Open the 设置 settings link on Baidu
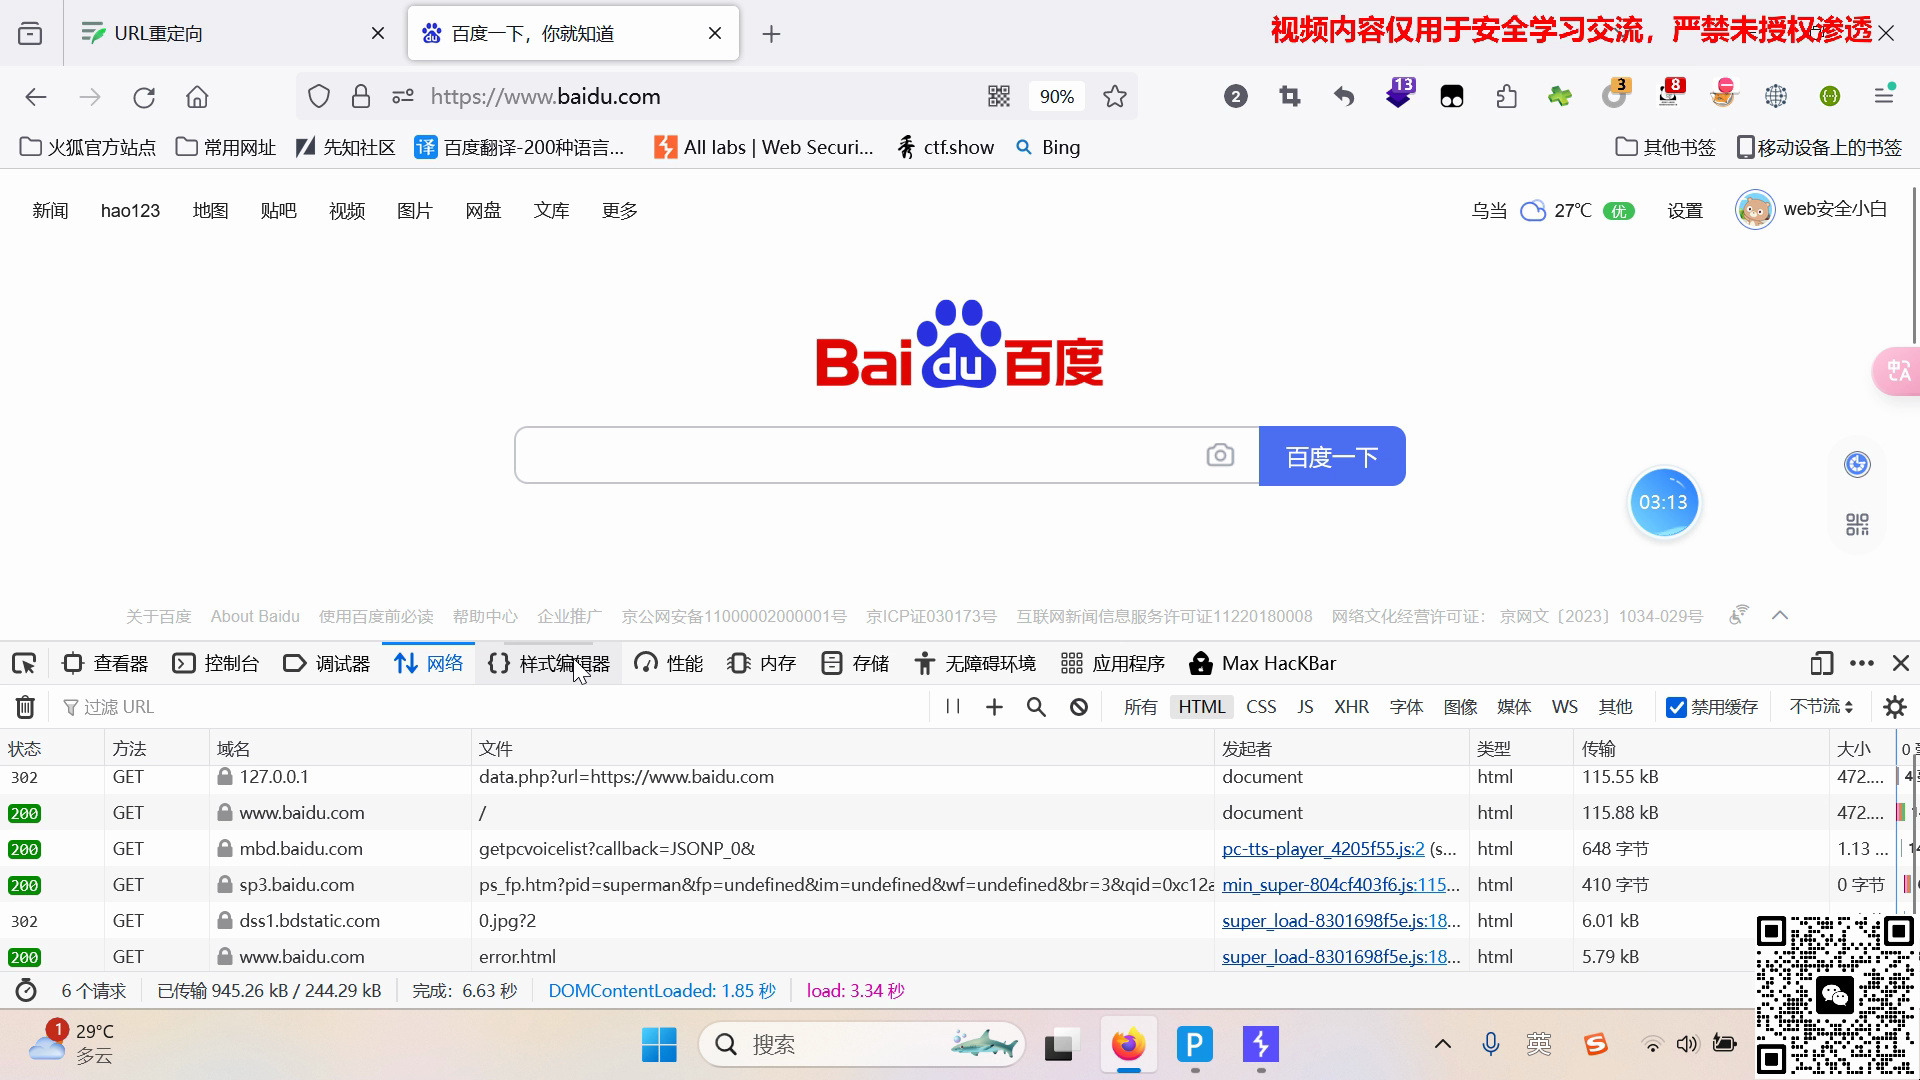The width and height of the screenshot is (1920, 1080). pyautogui.click(x=1685, y=211)
